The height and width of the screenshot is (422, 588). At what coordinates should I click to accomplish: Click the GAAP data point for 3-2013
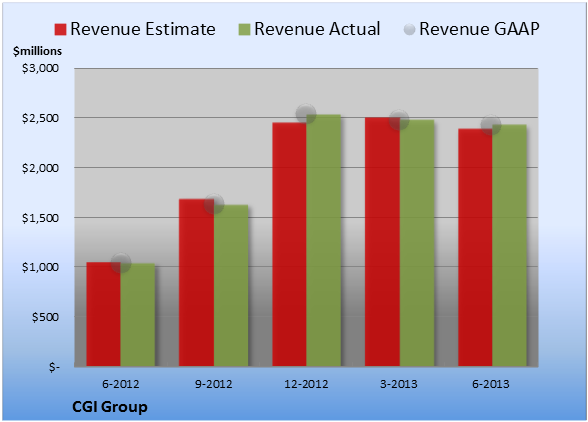tap(399, 120)
